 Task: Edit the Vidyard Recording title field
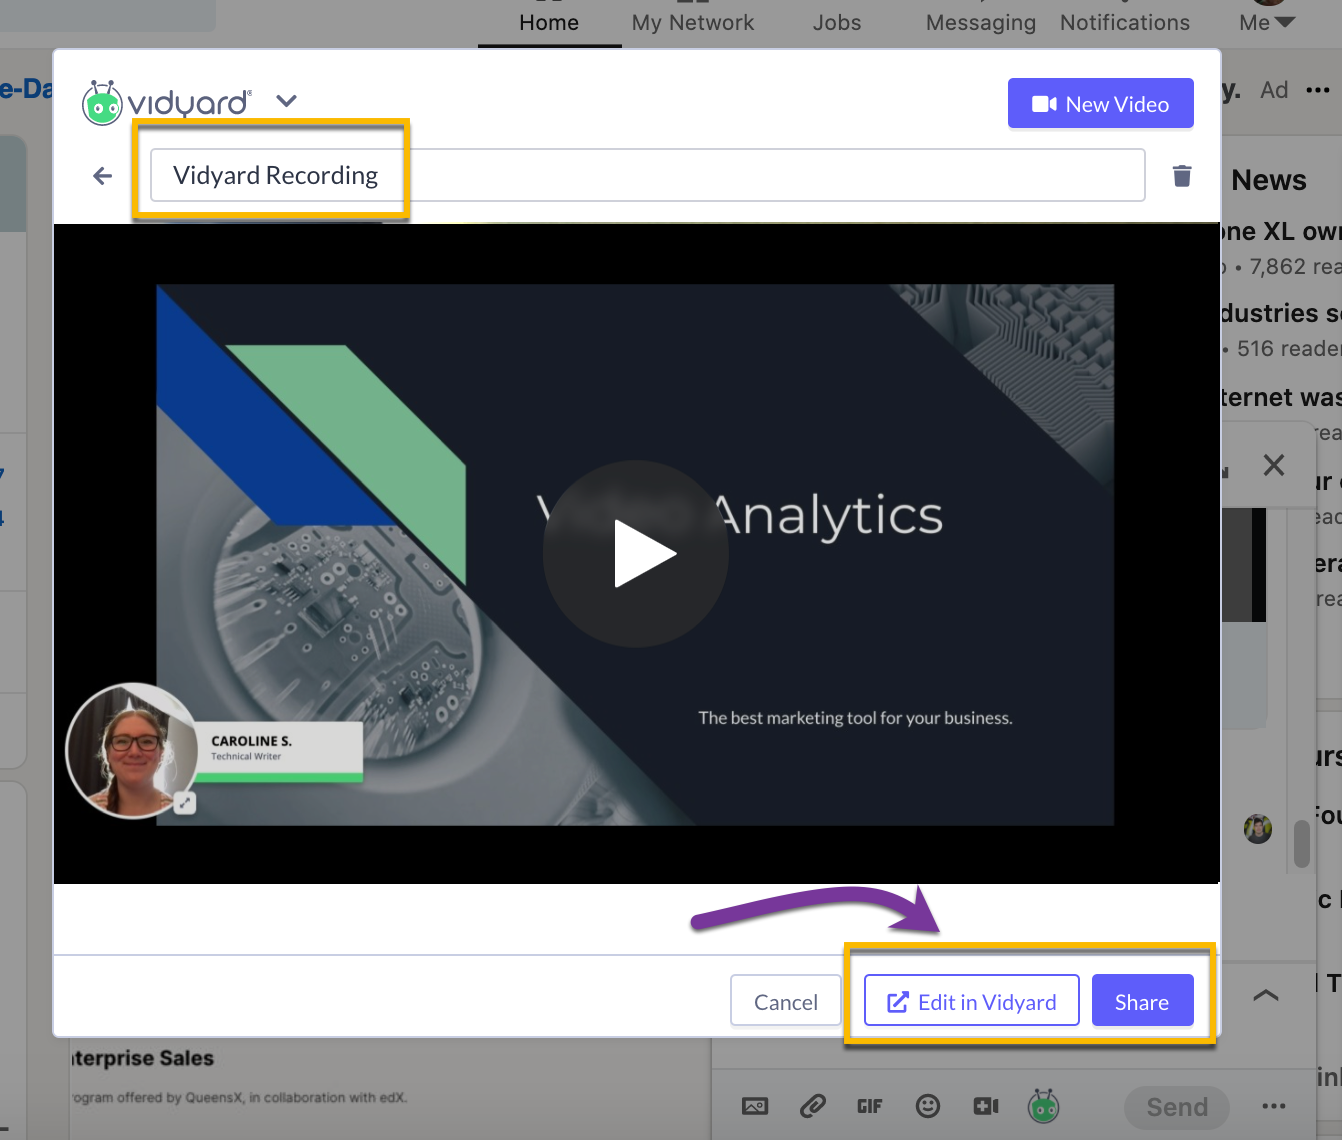647,175
